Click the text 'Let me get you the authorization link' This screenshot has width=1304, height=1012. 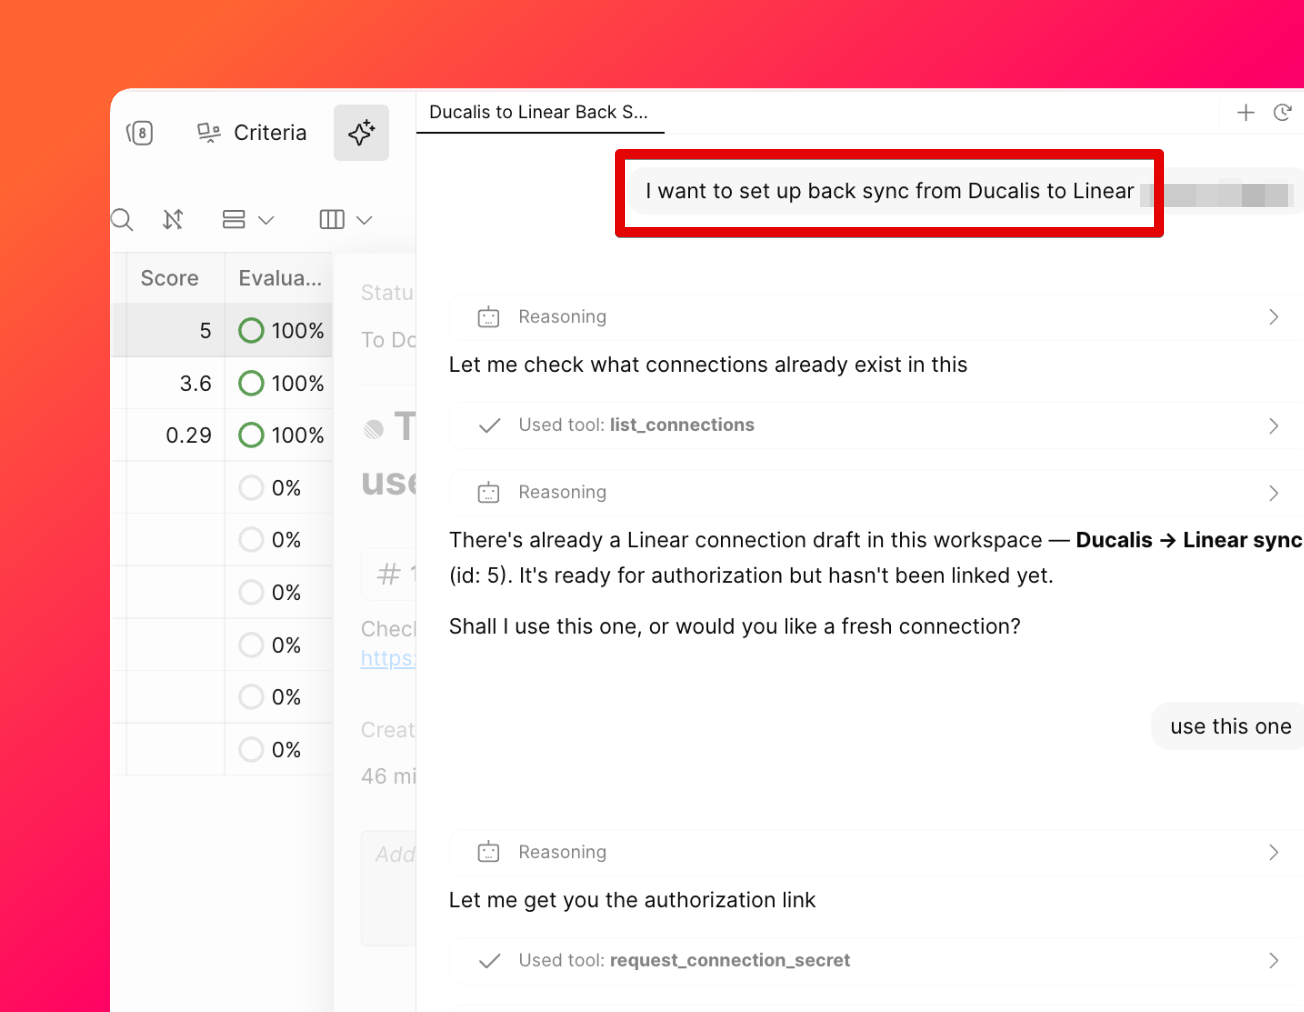tap(632, 900)
